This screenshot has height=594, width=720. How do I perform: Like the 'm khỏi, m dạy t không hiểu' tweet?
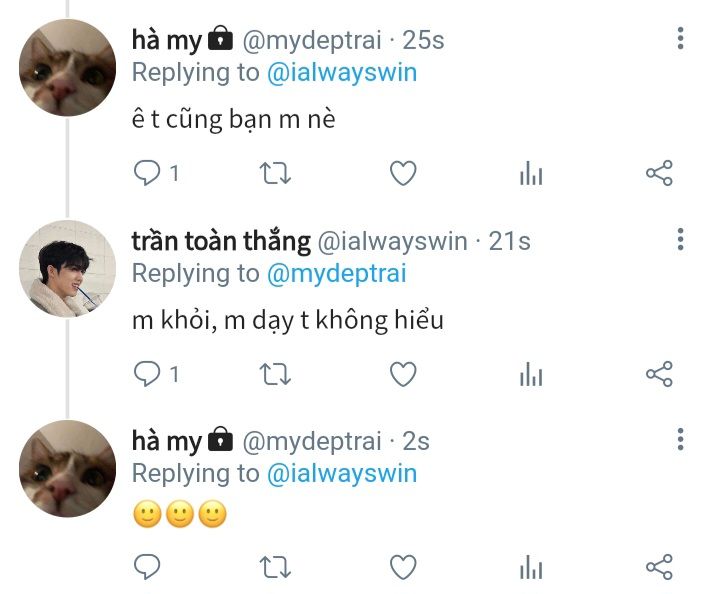(x=402, y=374)
